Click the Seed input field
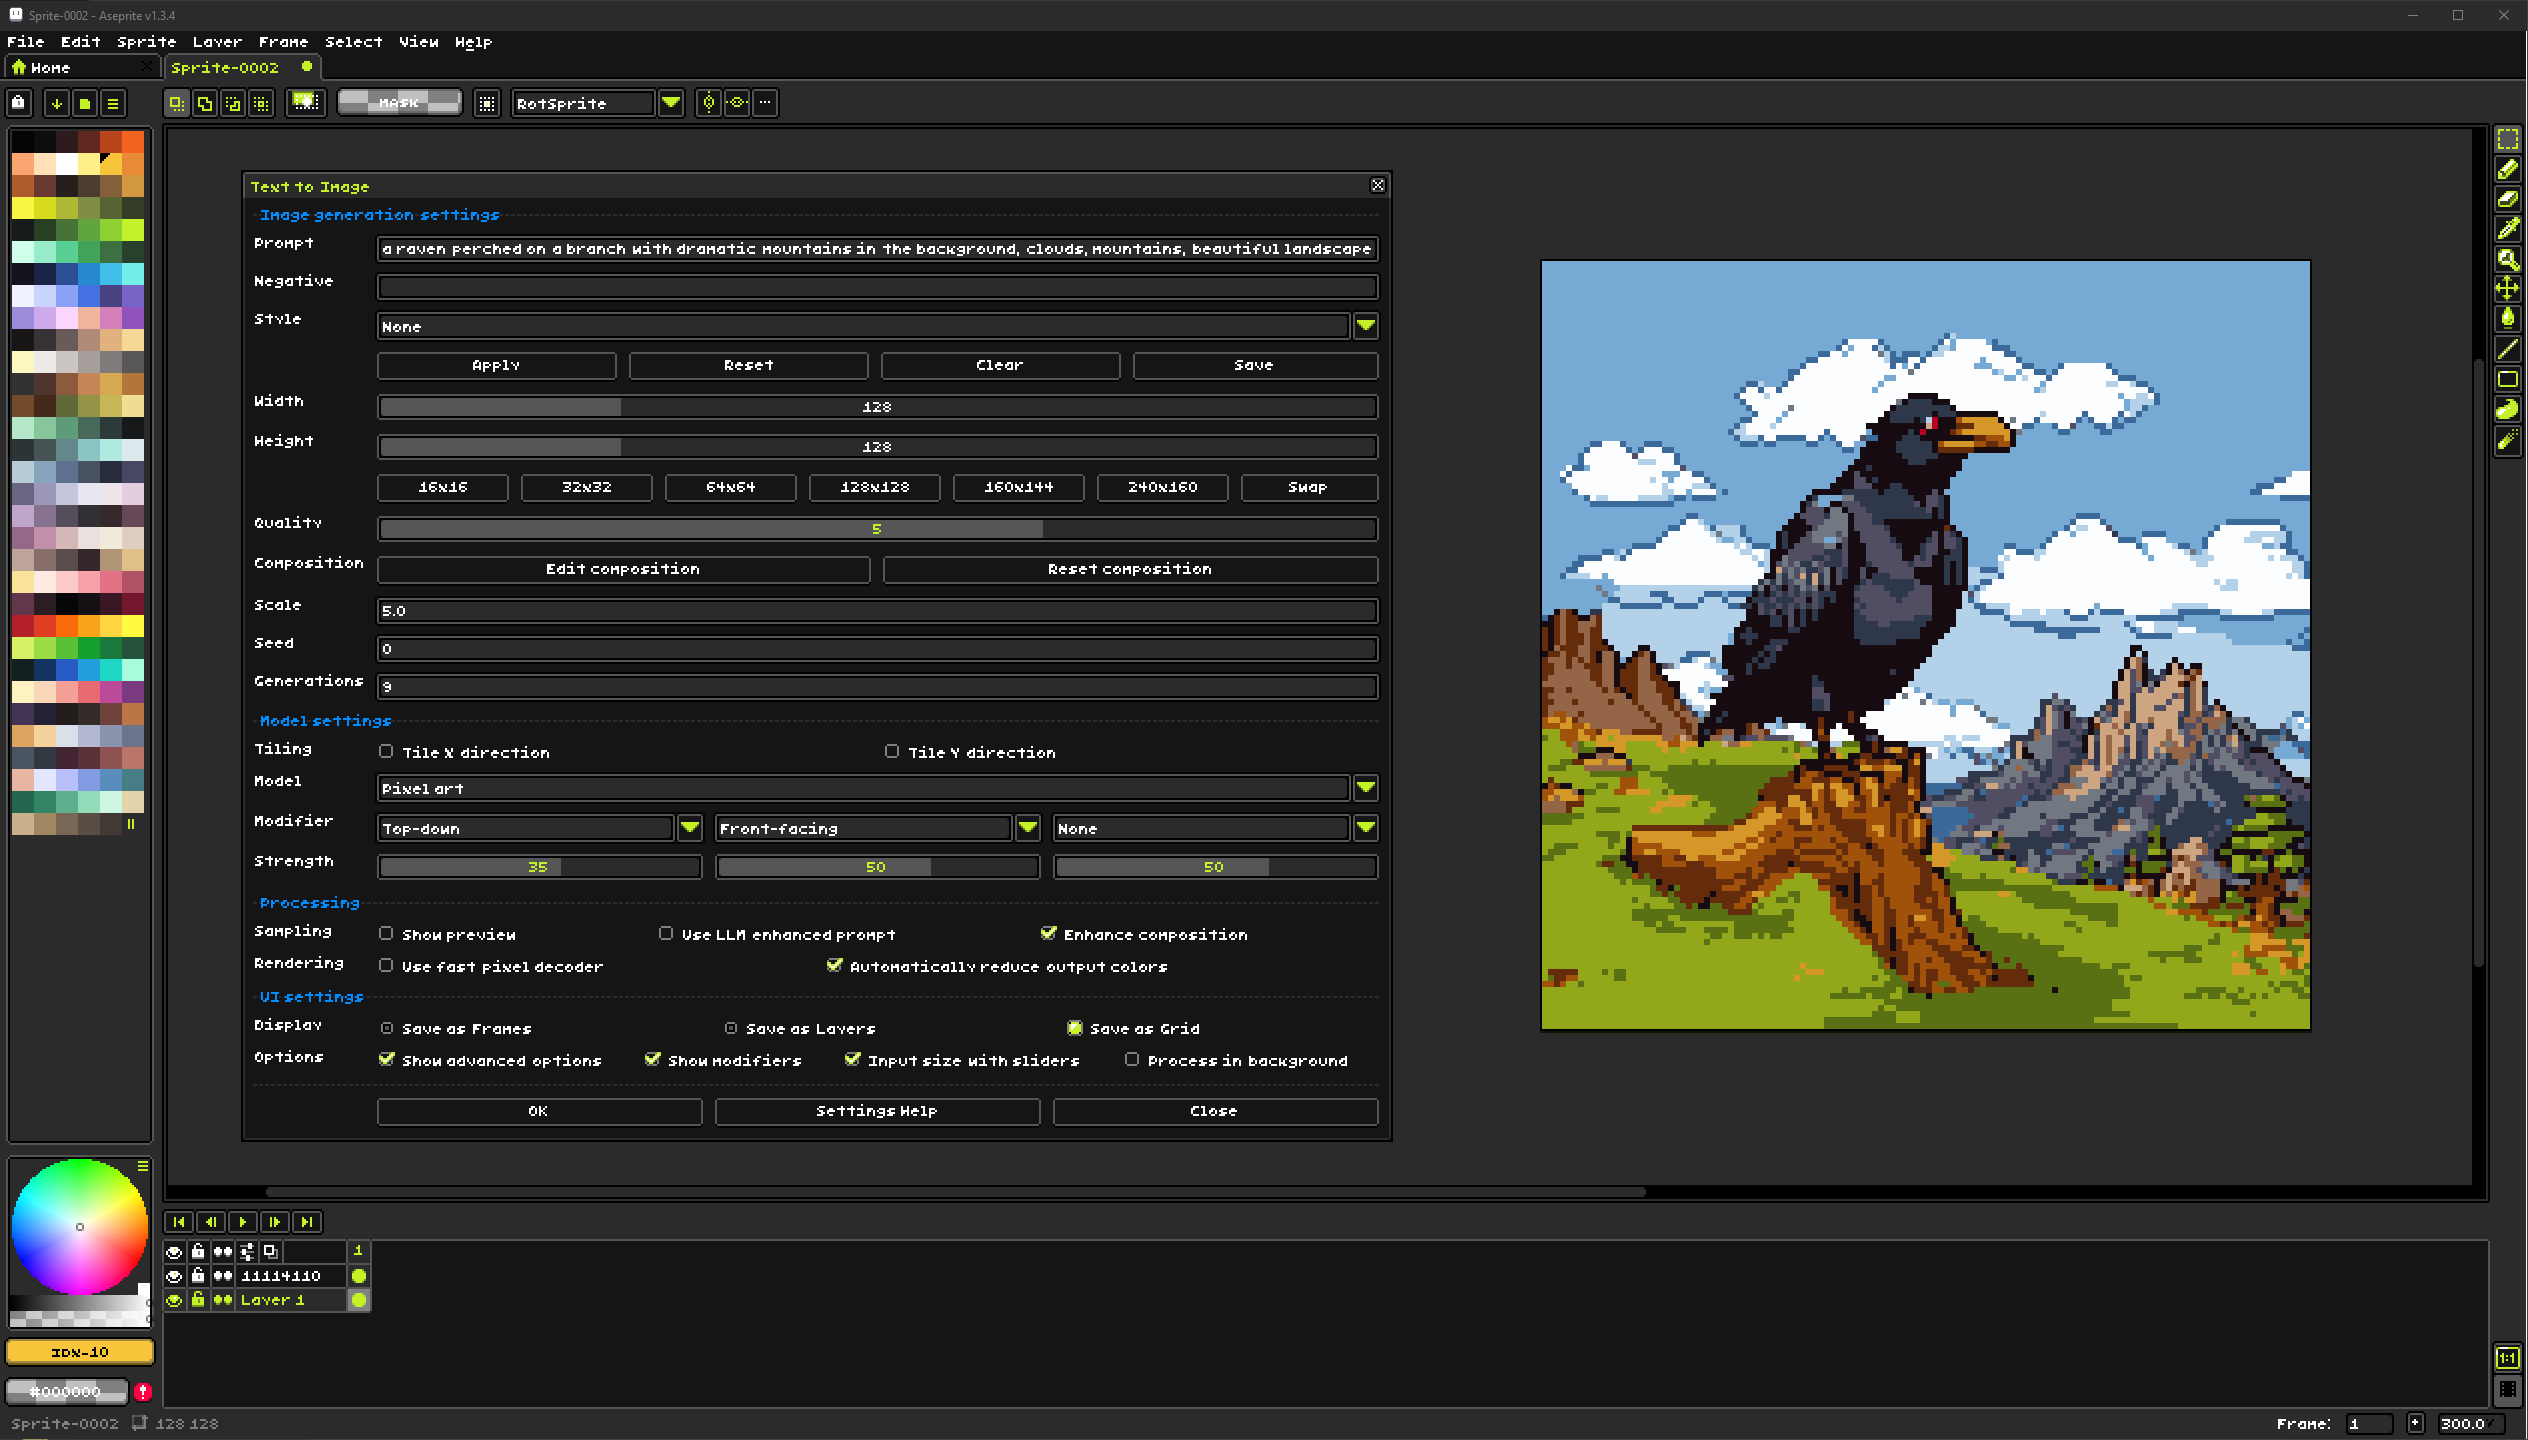2528x1440 pixels. click(877, 649)
